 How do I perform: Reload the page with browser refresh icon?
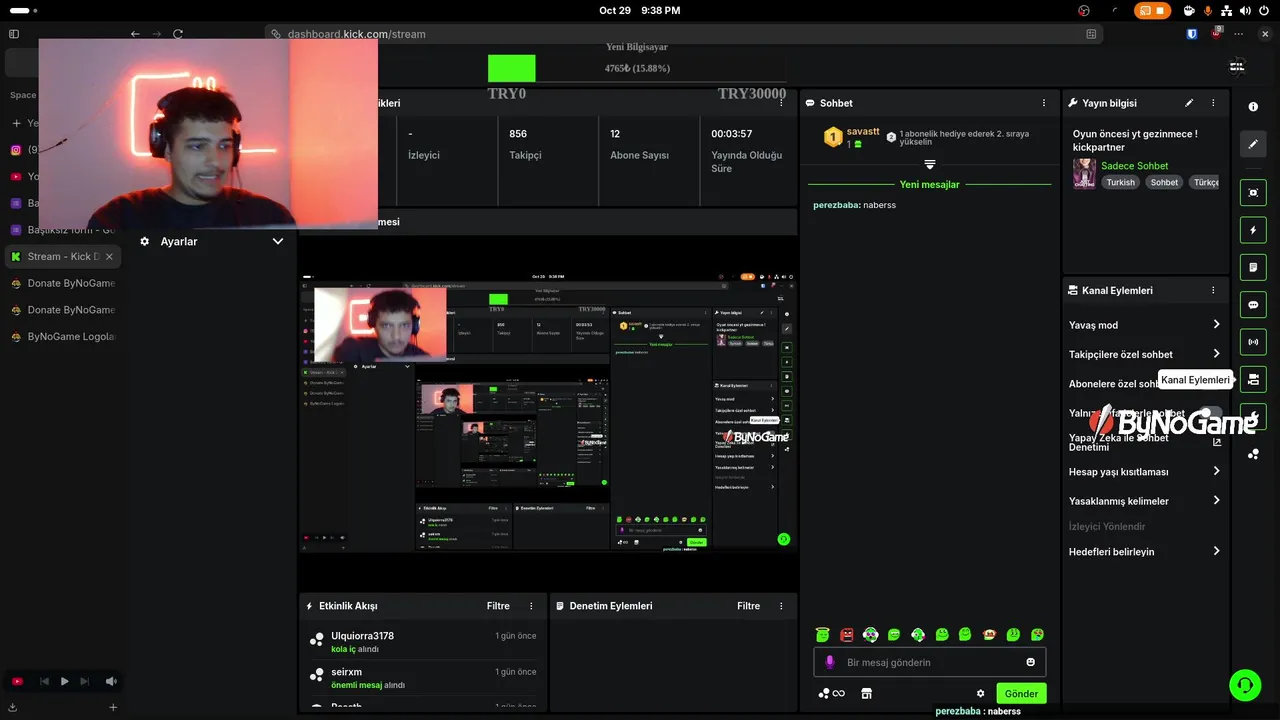[x=178, y=34]
